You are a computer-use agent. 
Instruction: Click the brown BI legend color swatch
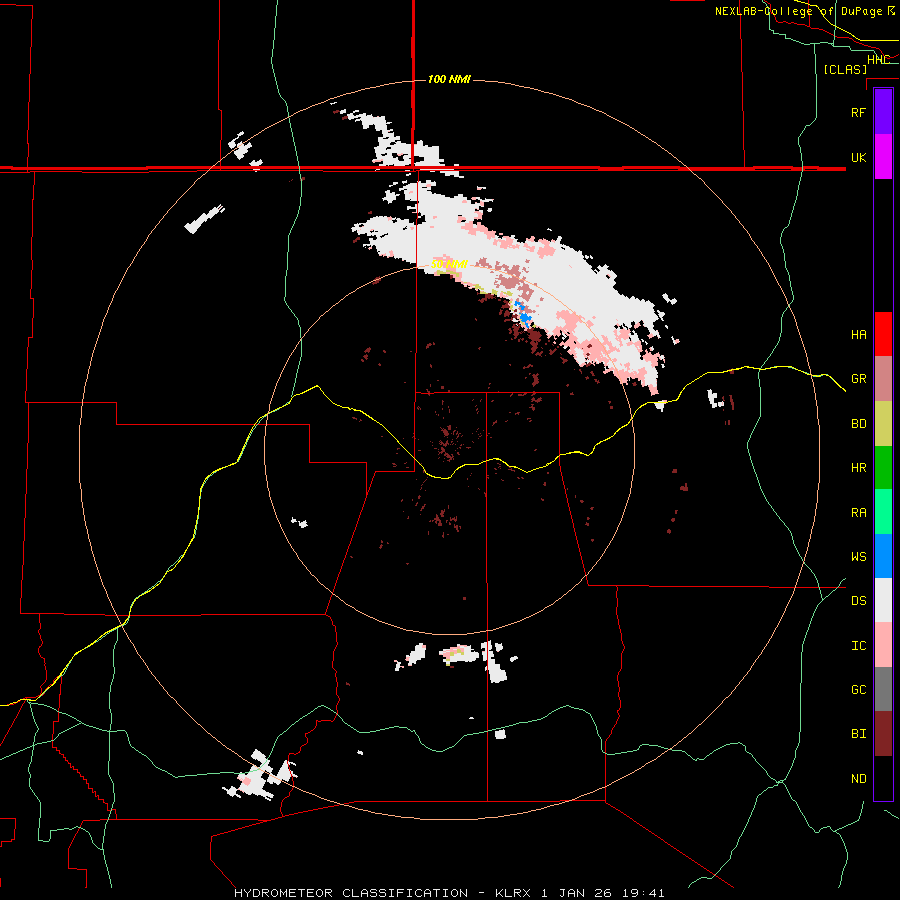pyautogui.click(x=883, y=734)
